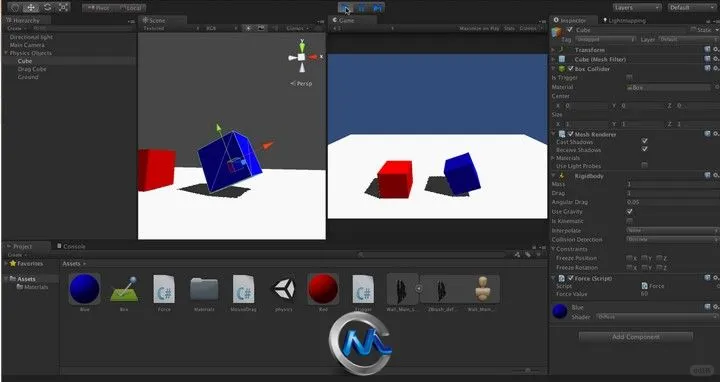Collapse the Physics Objects group in Hierarchy

(6, 53)
